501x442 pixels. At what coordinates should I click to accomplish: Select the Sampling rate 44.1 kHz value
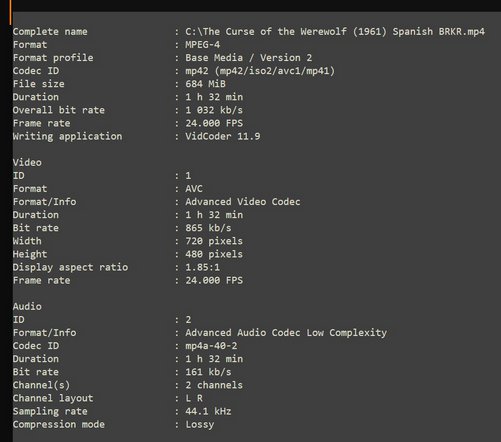click(x=208, y=411)
